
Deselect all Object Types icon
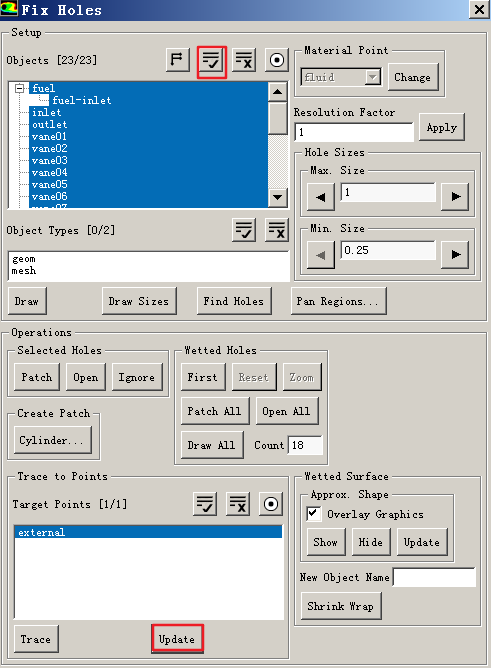pyautogui.click(x=277, y=230)
